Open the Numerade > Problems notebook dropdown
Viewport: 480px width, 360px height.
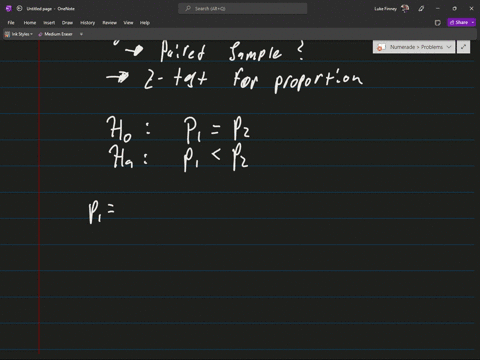click(x=414, y=47)
